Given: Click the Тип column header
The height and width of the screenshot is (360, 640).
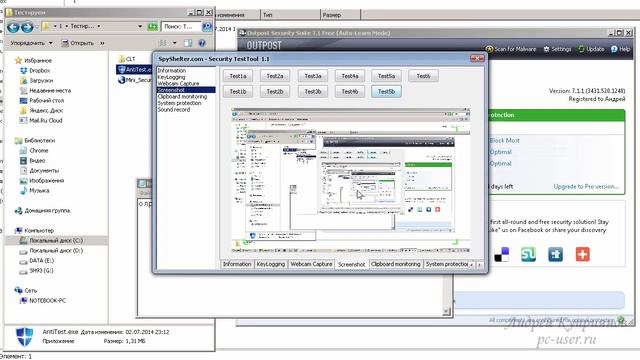Looking at the screenshot, I should pos(290,15).
